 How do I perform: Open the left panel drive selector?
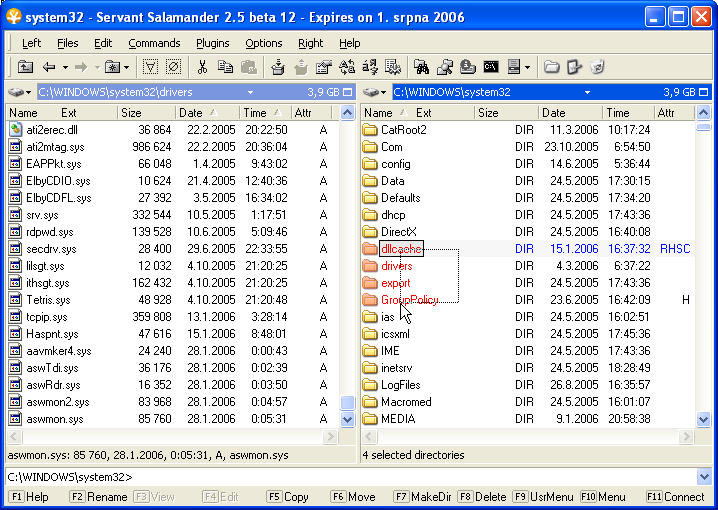click(x=20, y=92)
